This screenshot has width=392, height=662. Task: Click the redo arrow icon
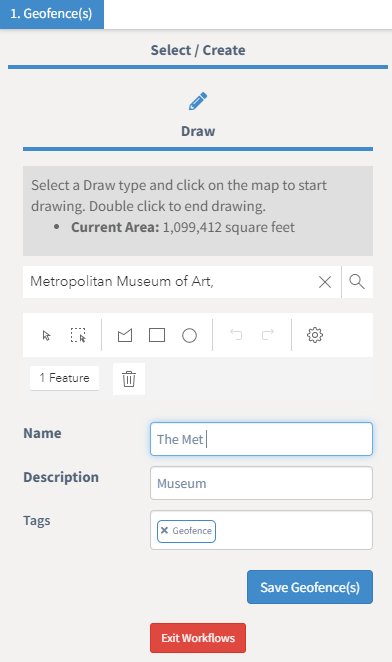(x=268, y=335)
